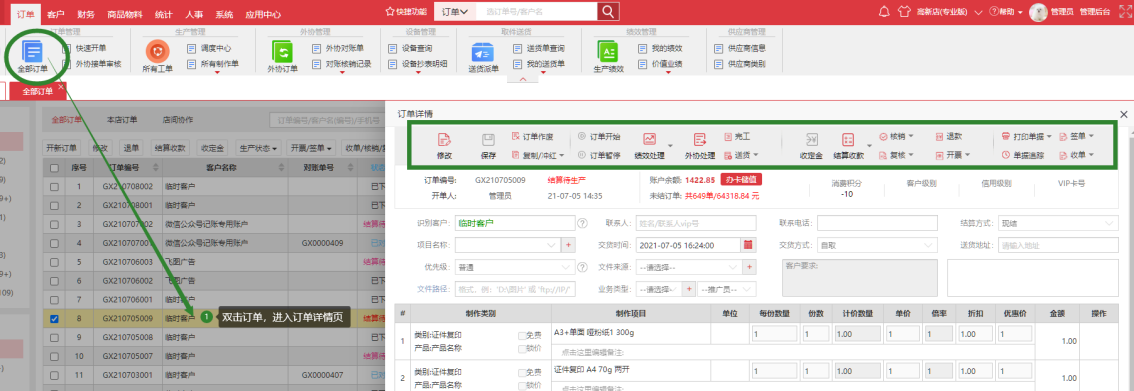Viewport: 1134px width, 391px height.
Task: Click 订单暂停 in detail toolbar
Action: click(x=599, y=155)
